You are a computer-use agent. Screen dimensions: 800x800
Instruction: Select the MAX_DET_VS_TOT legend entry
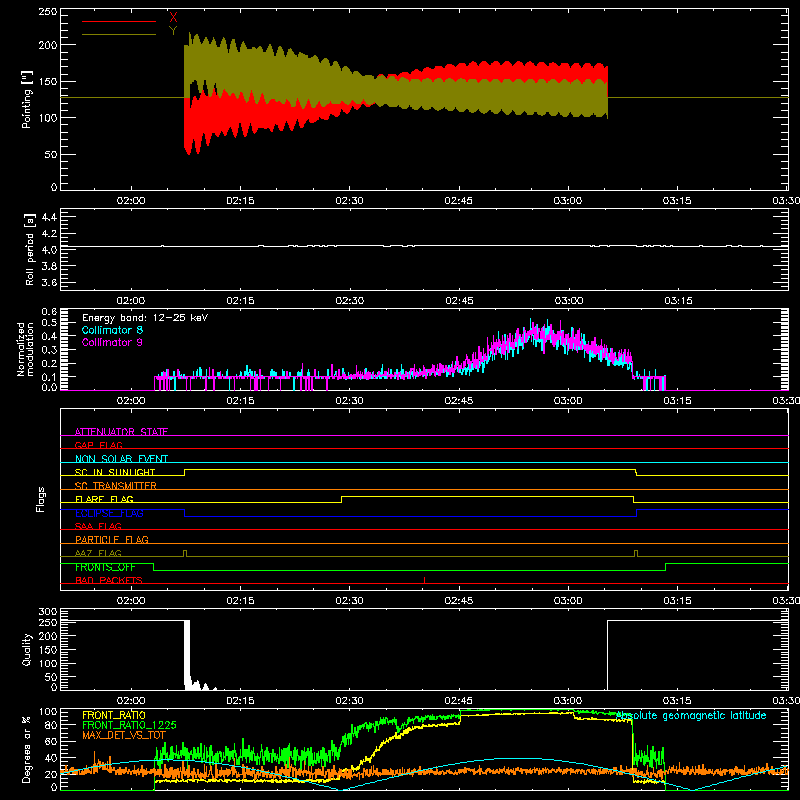[123, 735]
